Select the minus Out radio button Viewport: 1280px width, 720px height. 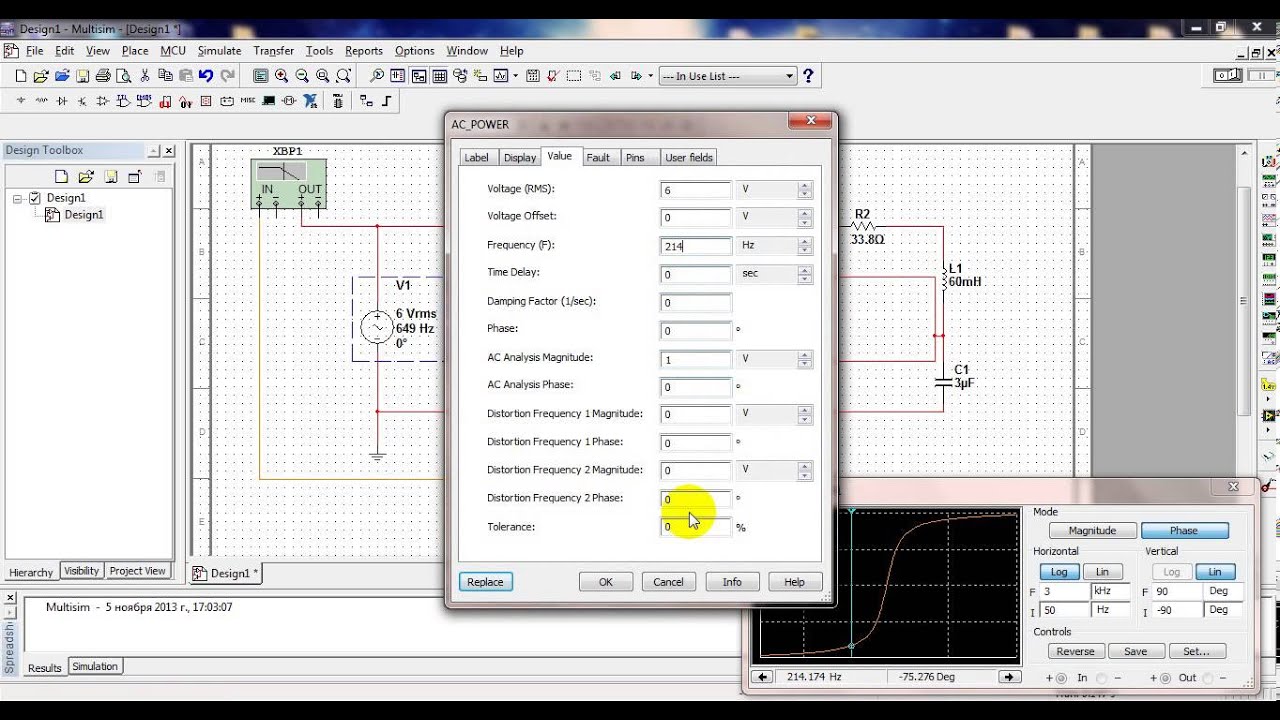tap(1208, 678)
